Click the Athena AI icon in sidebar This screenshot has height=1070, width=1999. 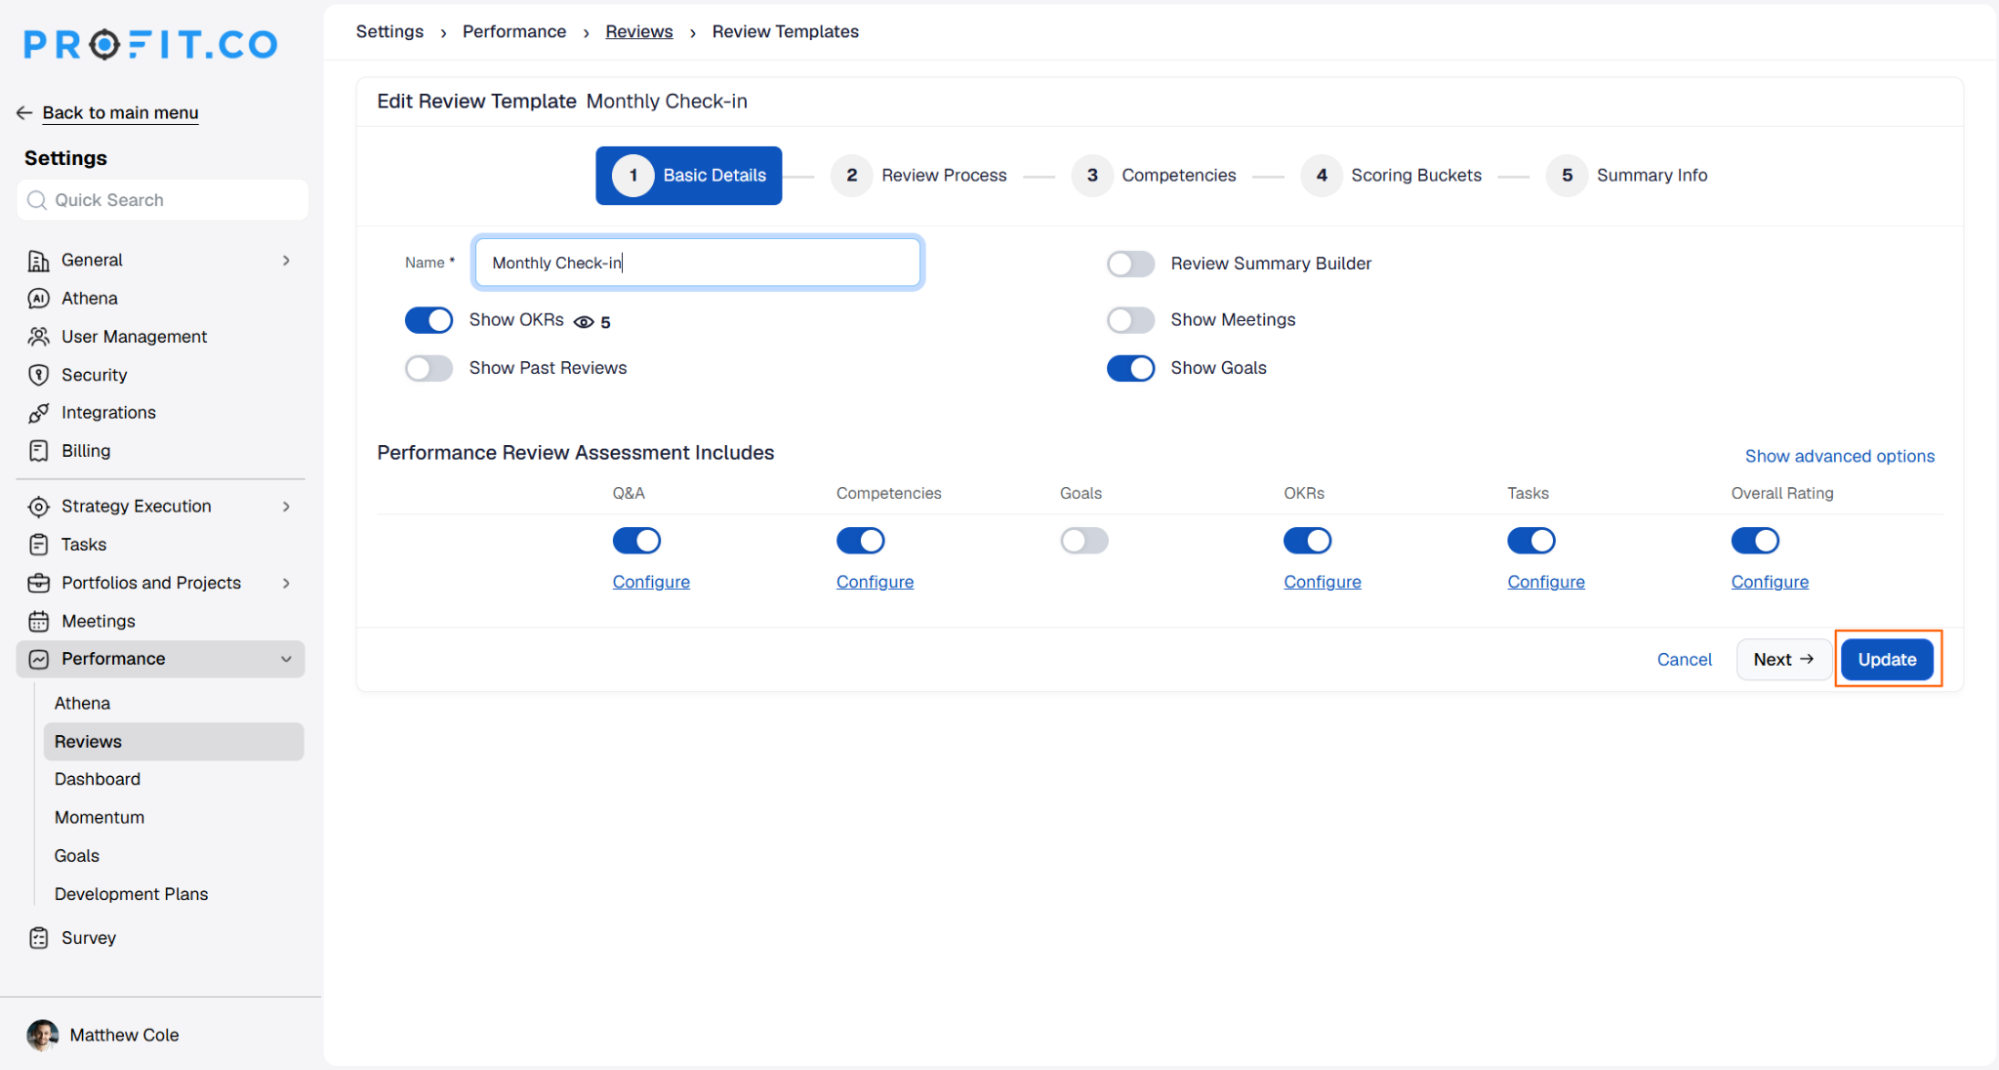(38, 299)
